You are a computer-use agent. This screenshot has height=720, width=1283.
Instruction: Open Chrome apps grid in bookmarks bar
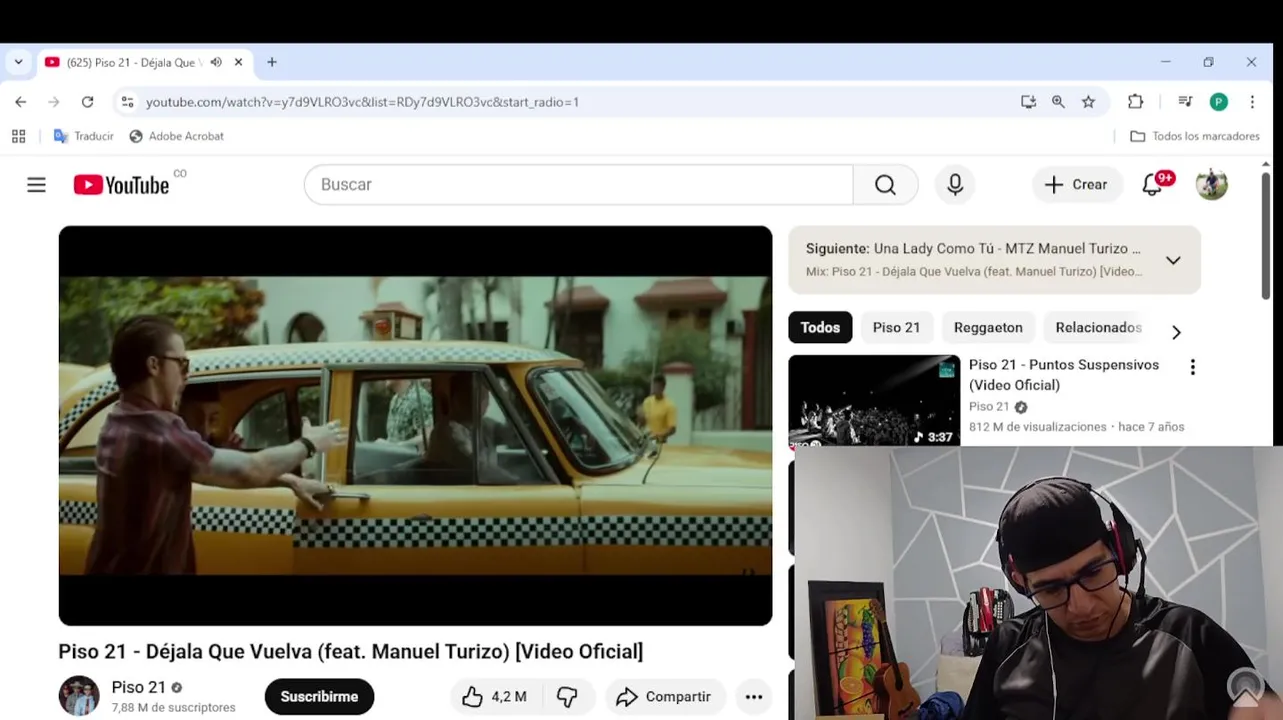click(18, 136)
